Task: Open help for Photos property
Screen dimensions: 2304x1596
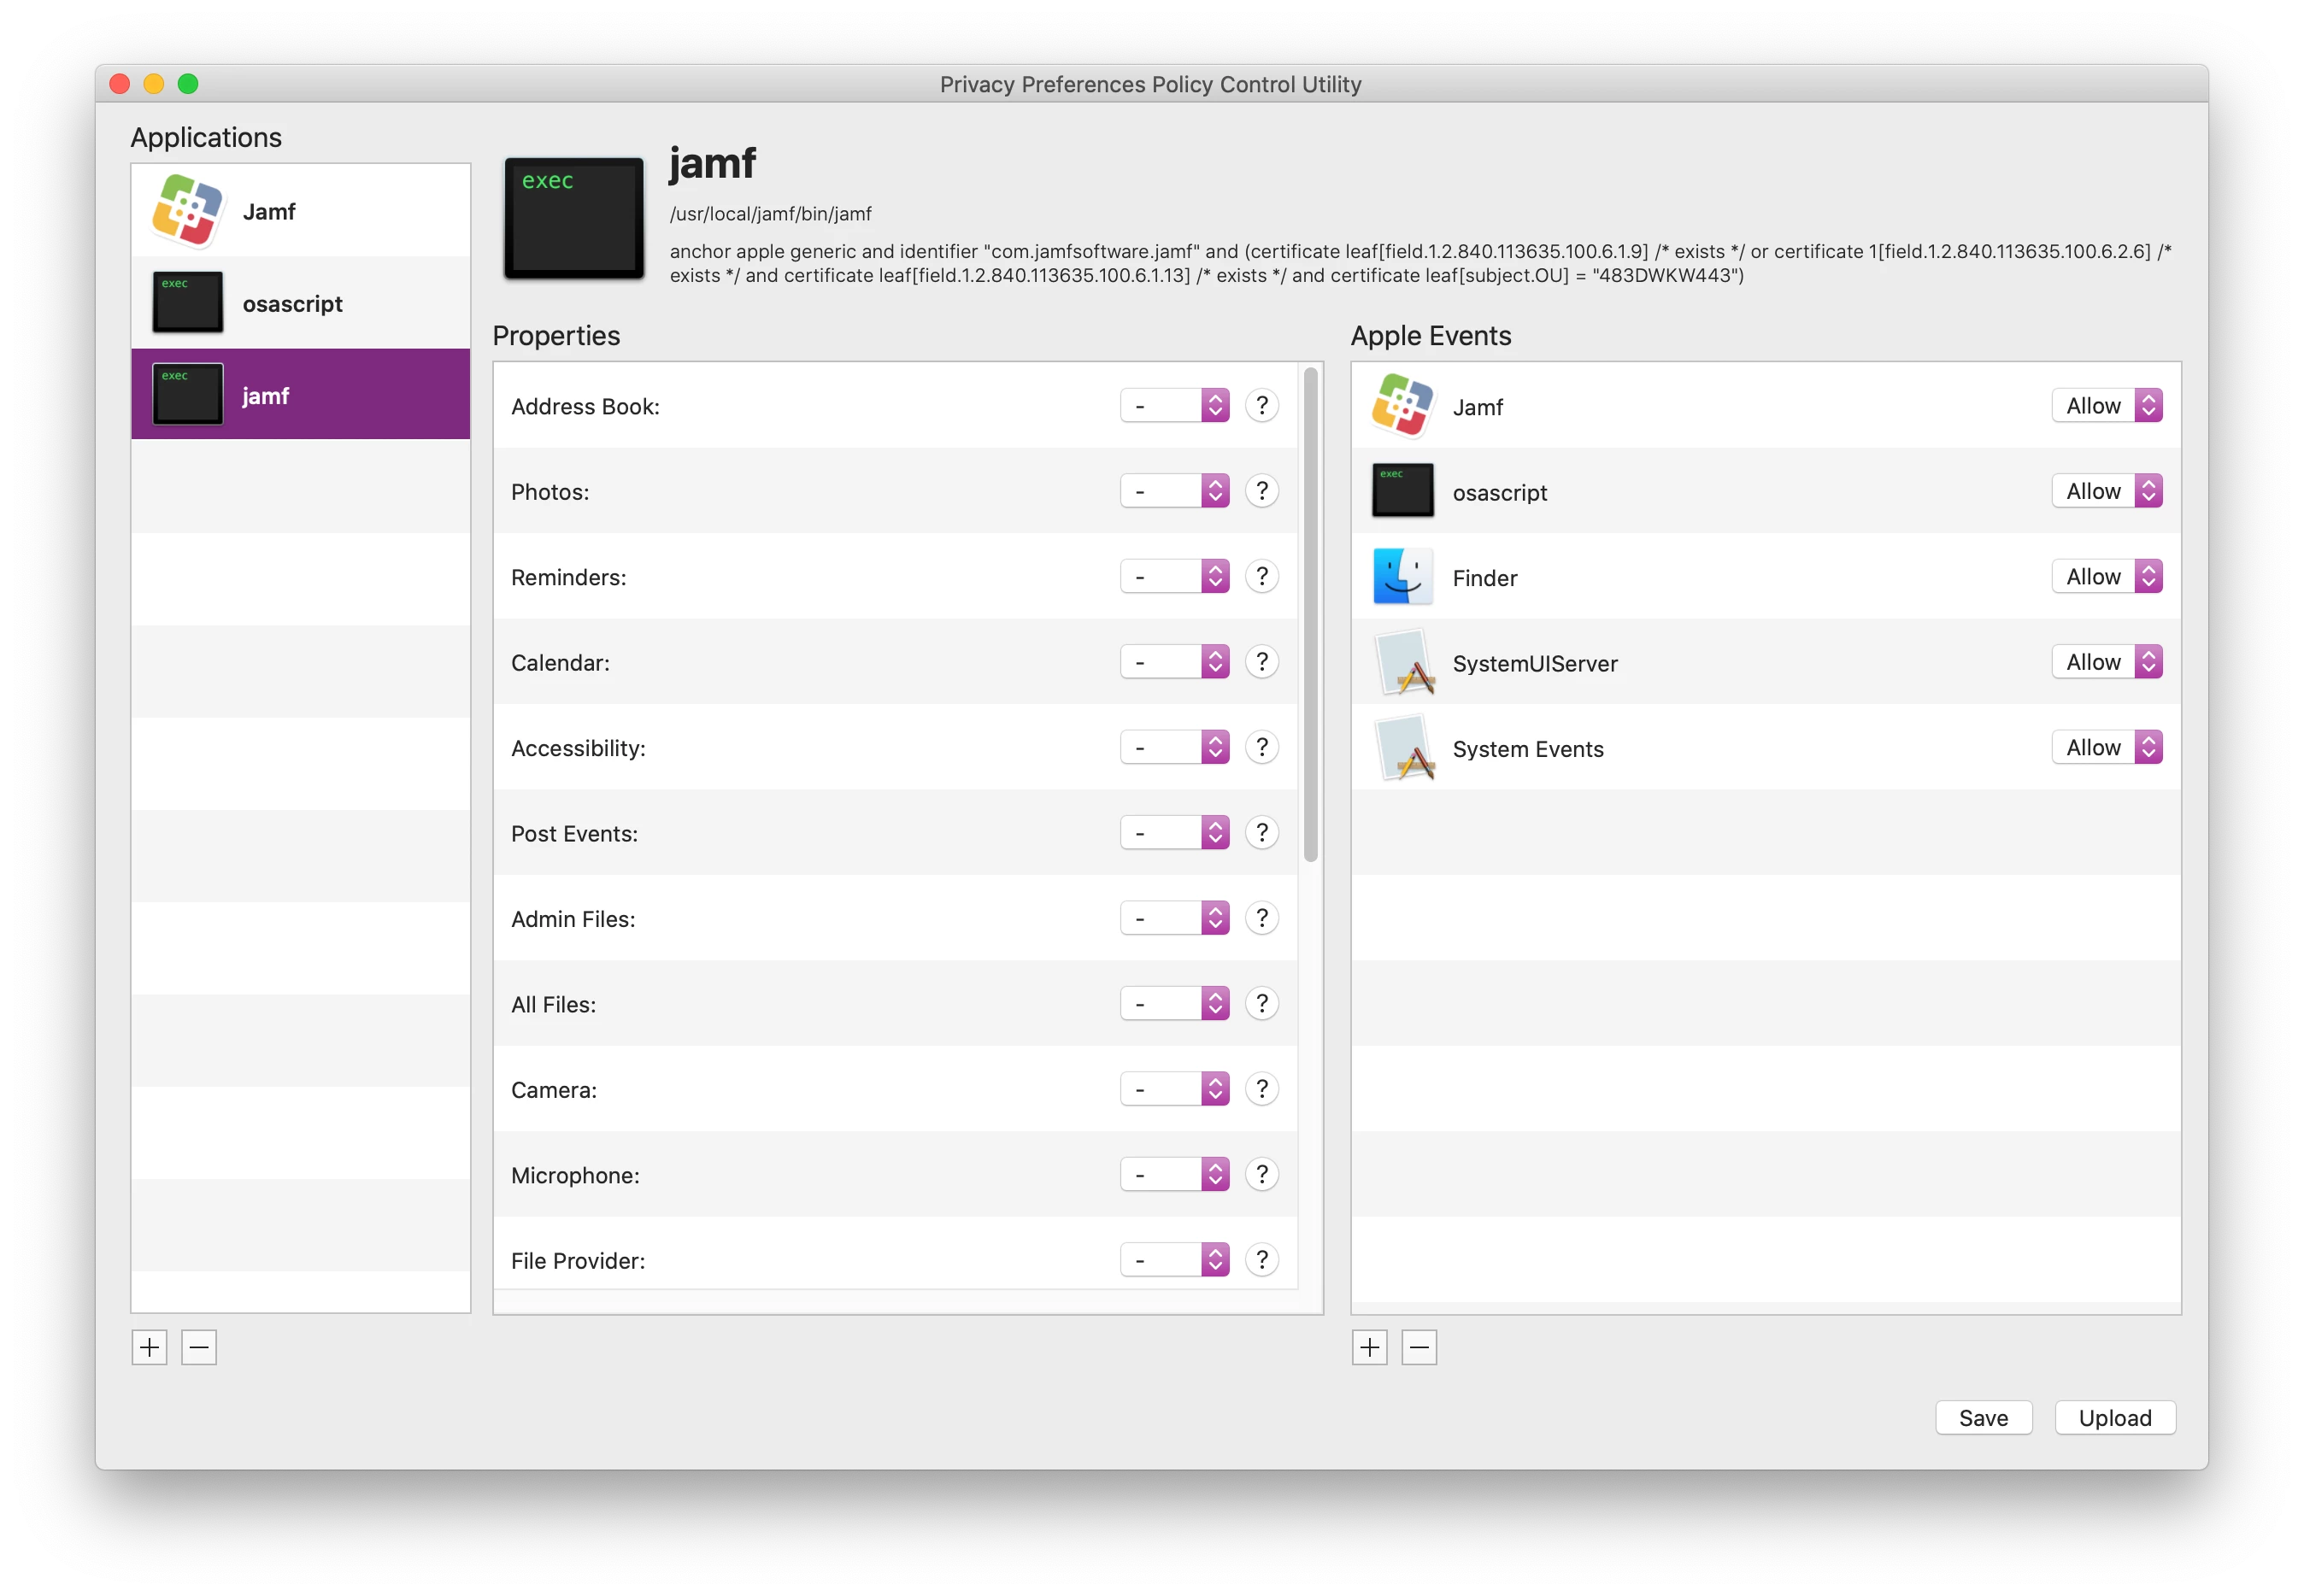Action: point(1262,491)
